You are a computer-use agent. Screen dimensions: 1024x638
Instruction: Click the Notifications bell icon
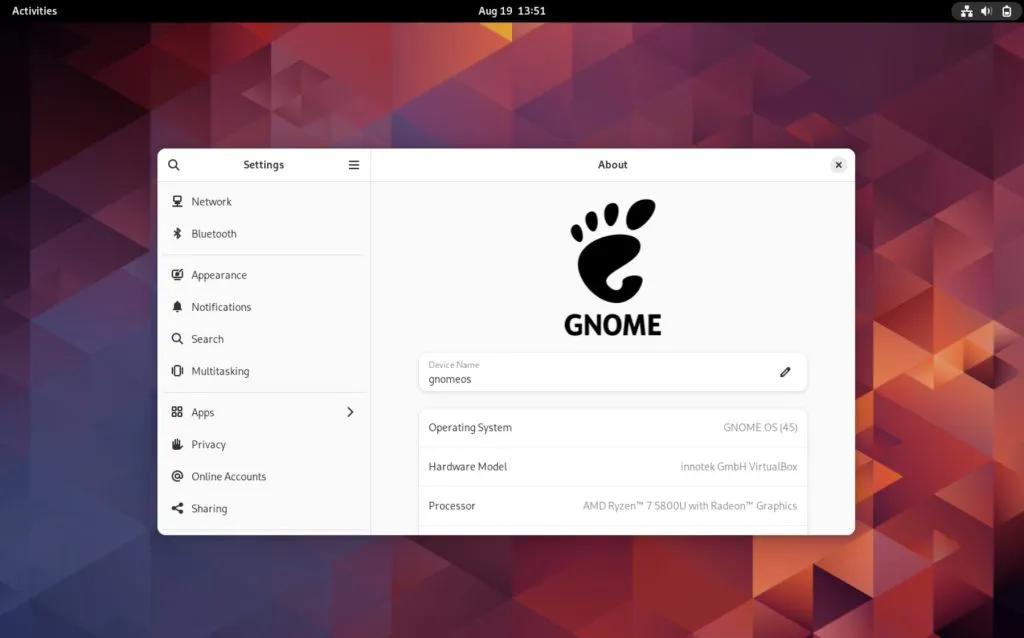tap(177, 307)
